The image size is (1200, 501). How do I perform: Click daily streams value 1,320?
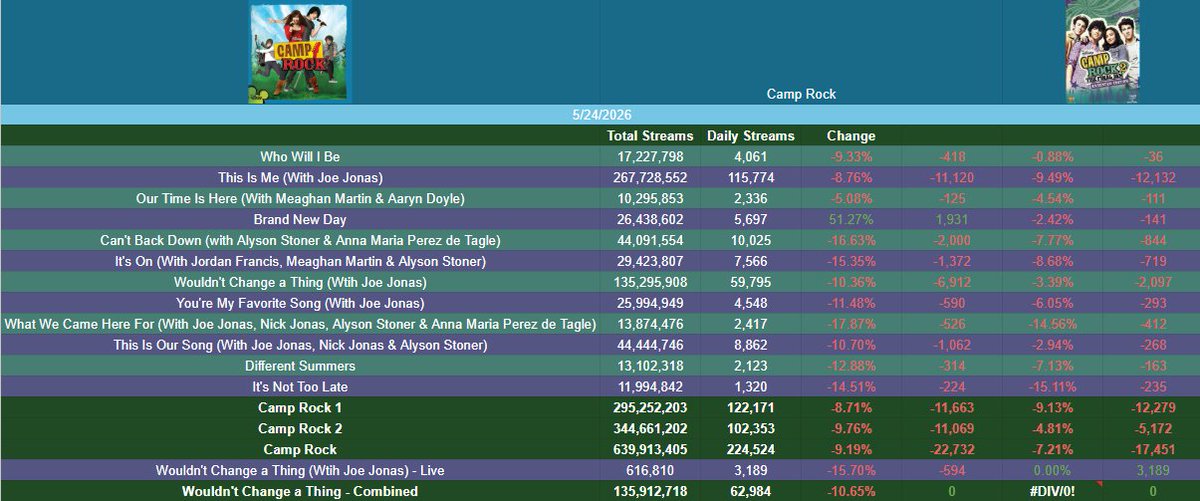tap(751, 387)
